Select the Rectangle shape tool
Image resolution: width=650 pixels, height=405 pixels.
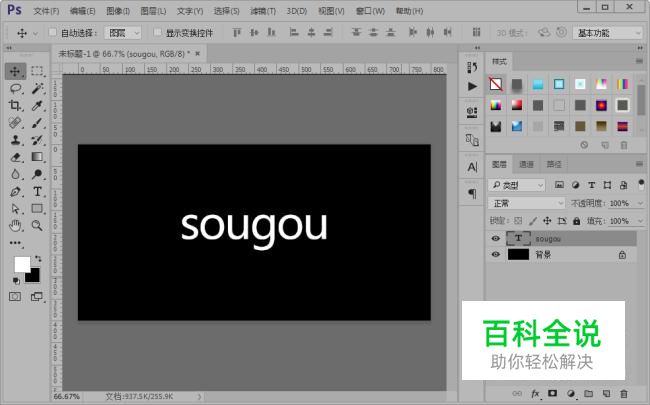(37, 209)
